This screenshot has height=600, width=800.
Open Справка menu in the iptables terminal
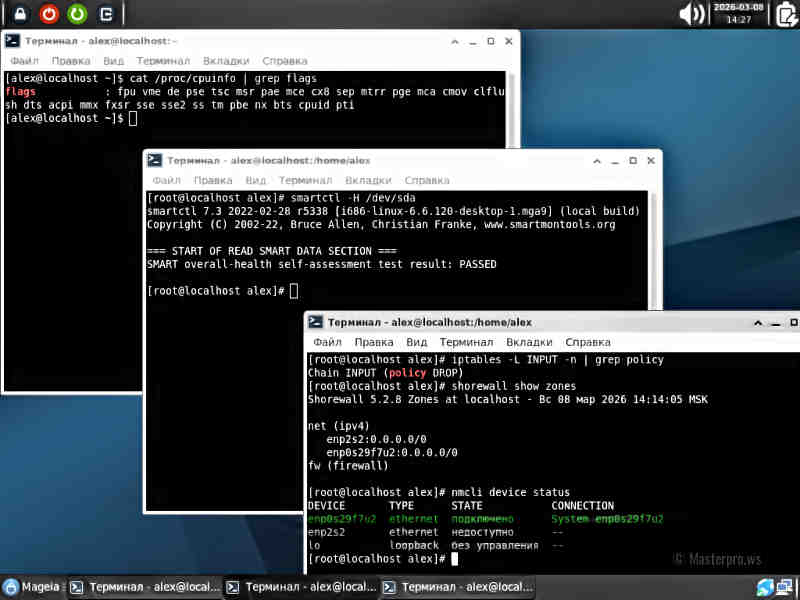coord(588,342)
